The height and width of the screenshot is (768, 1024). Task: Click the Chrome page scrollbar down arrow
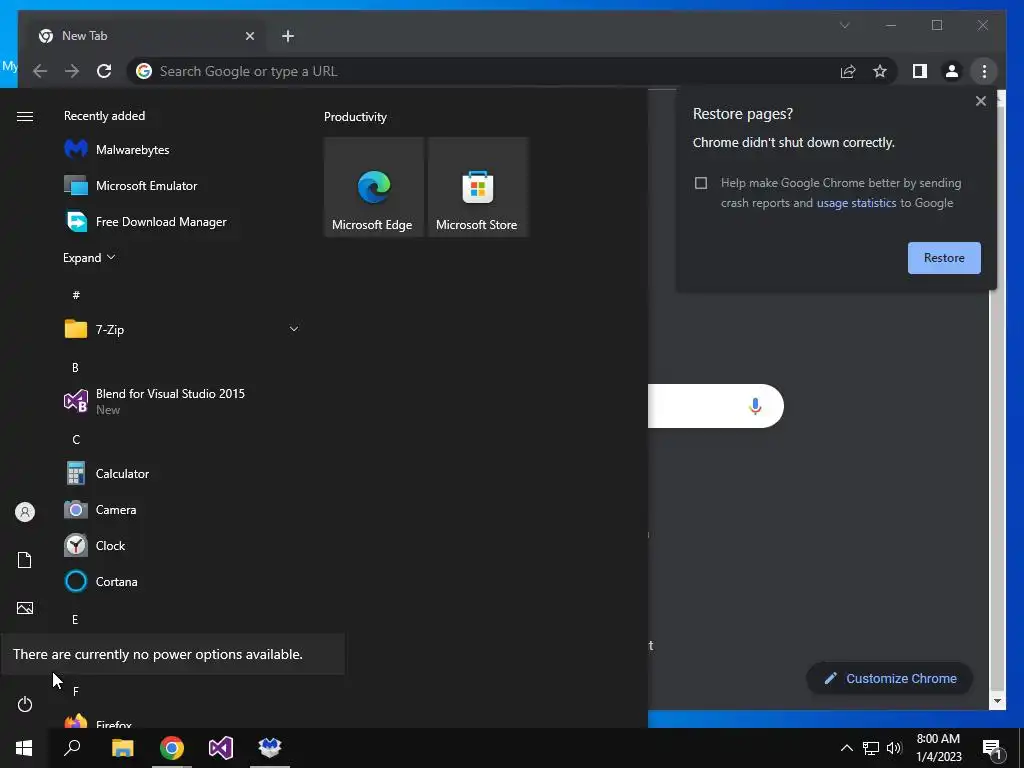997,701
